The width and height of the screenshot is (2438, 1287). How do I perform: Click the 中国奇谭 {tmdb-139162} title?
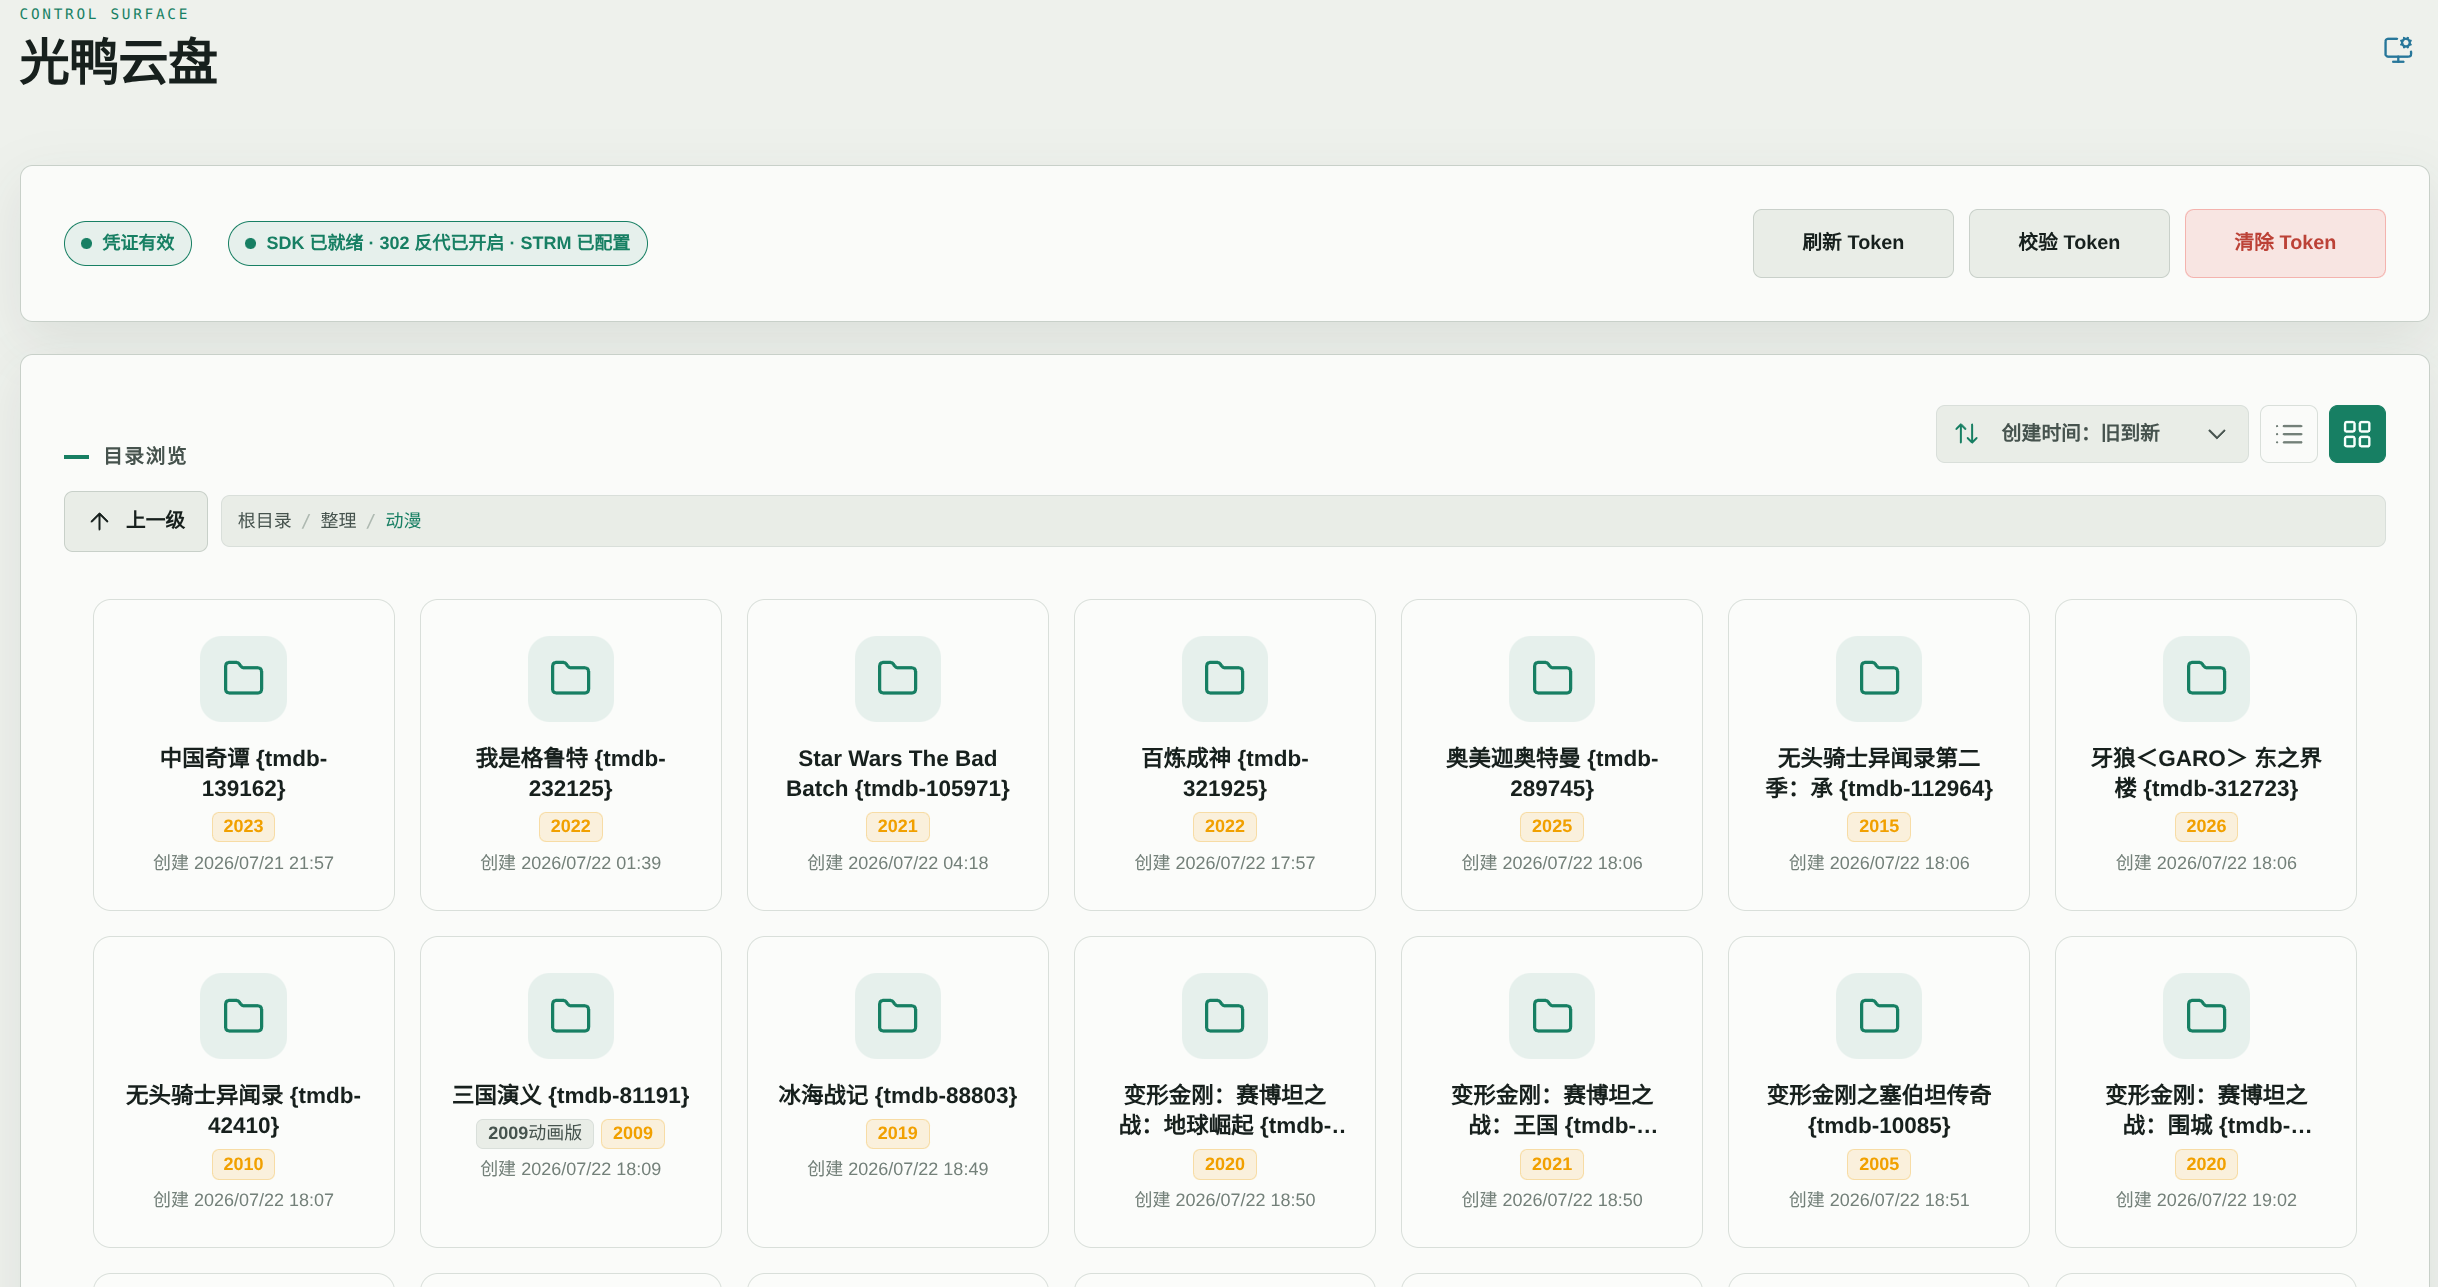[x=243, y=773]
